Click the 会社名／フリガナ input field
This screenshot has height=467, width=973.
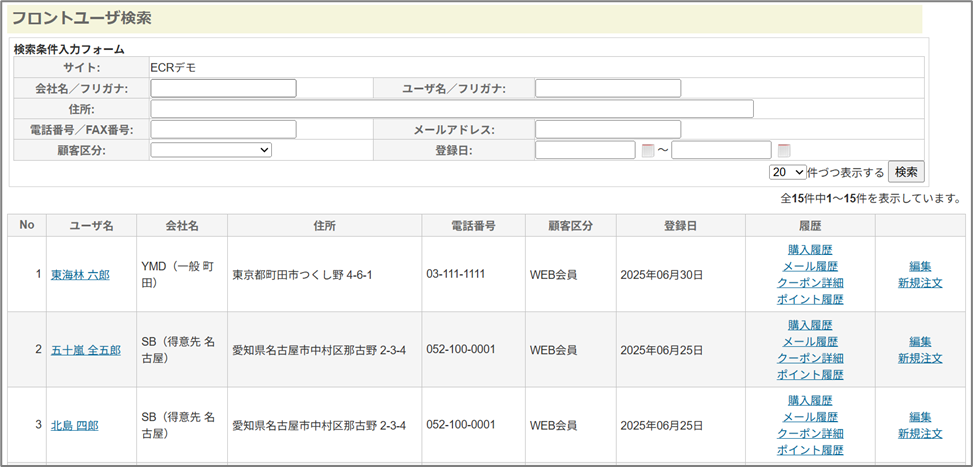[223, 88]
